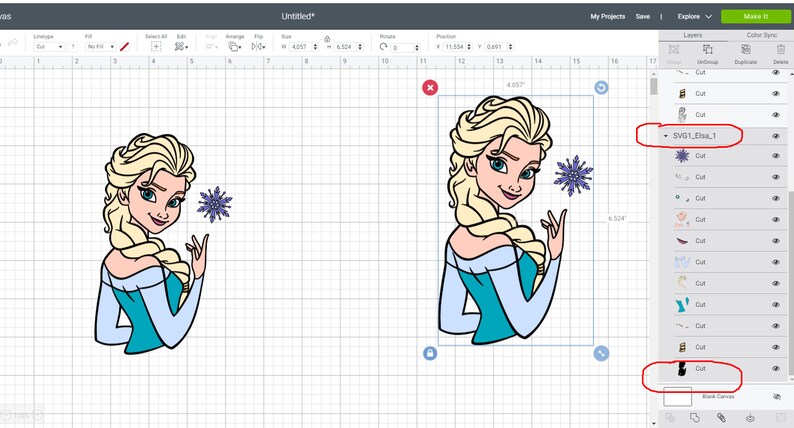
Task: Click the Layers panel right scrollbar
Action: [790, 284]
